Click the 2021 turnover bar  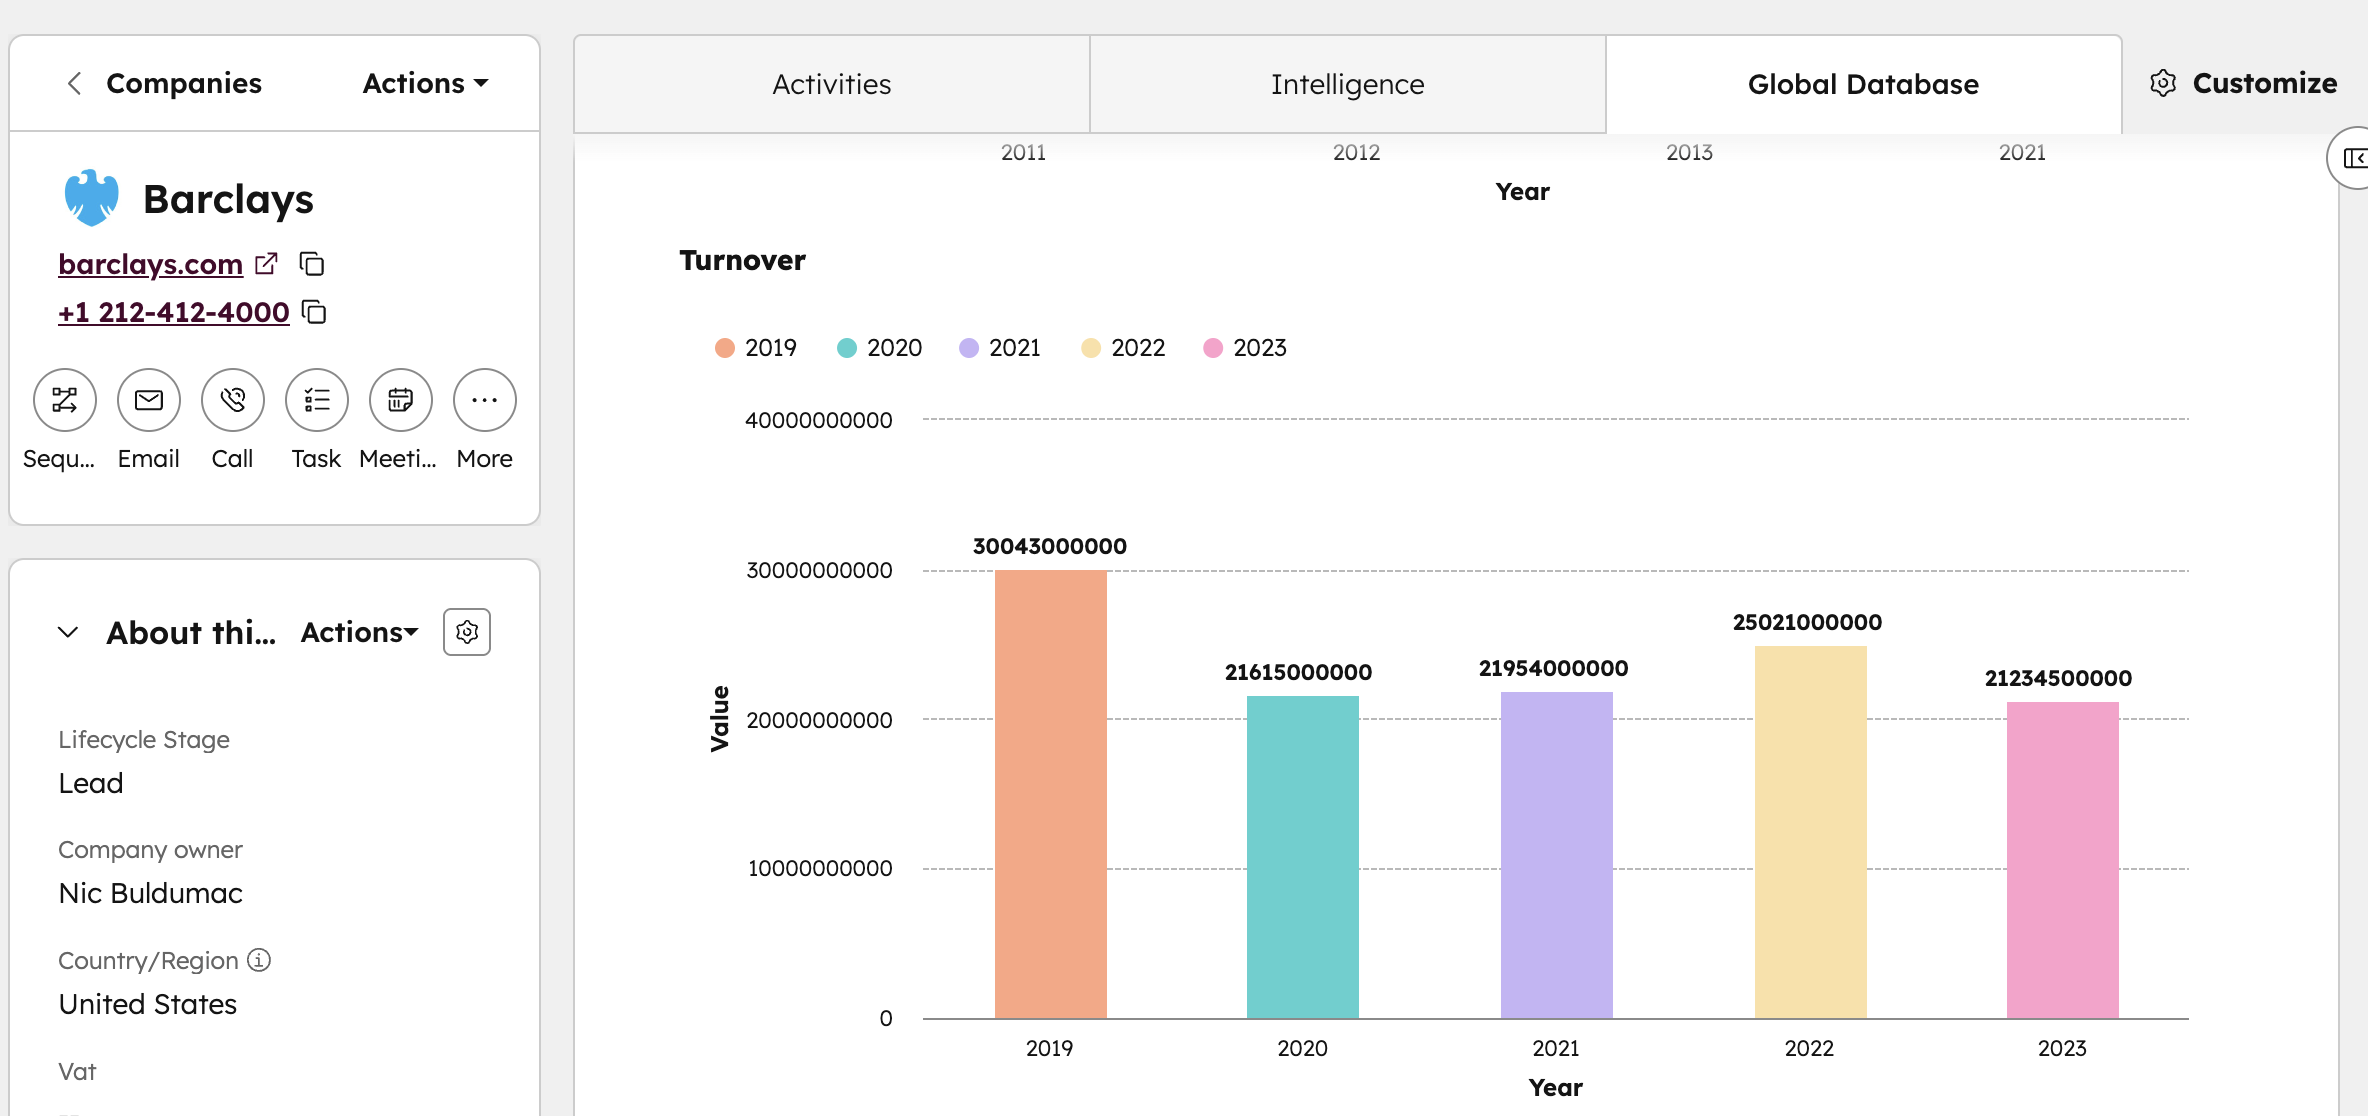point(1557,855)
